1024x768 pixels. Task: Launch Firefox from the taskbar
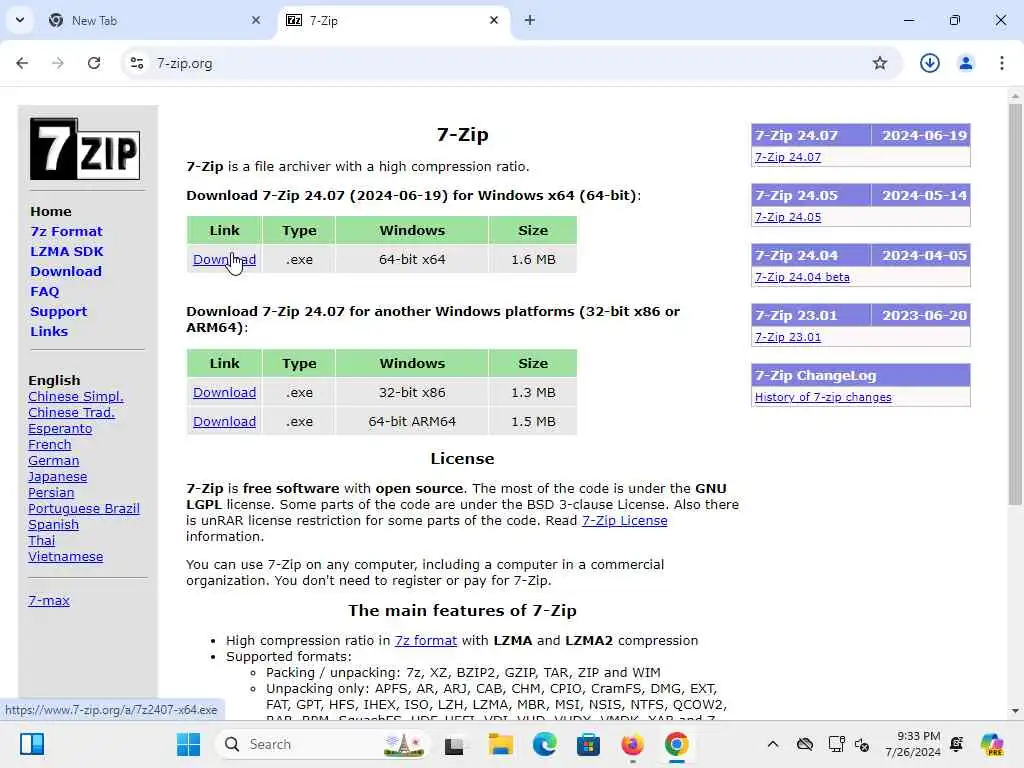(632, 744)
